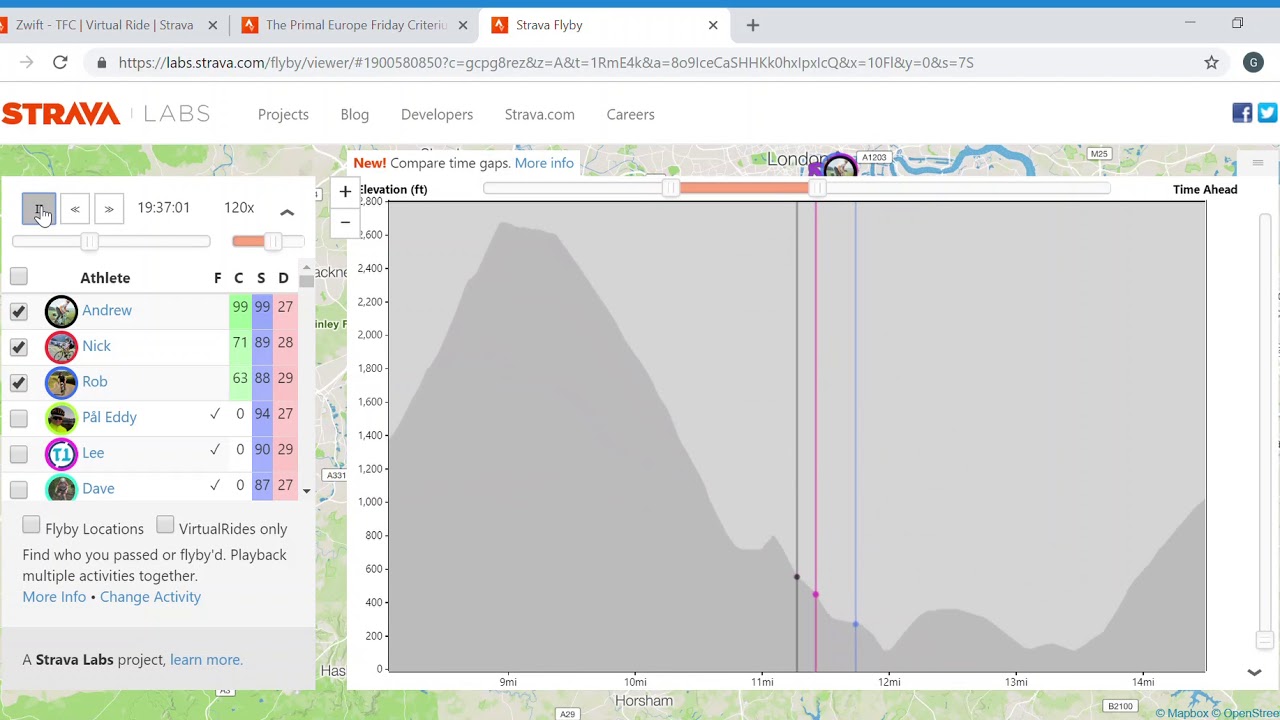The width and height of the screenshot is (1280, 720).
Task: Close the Strava Flyby tab
Action: click(x=713, y=25)
